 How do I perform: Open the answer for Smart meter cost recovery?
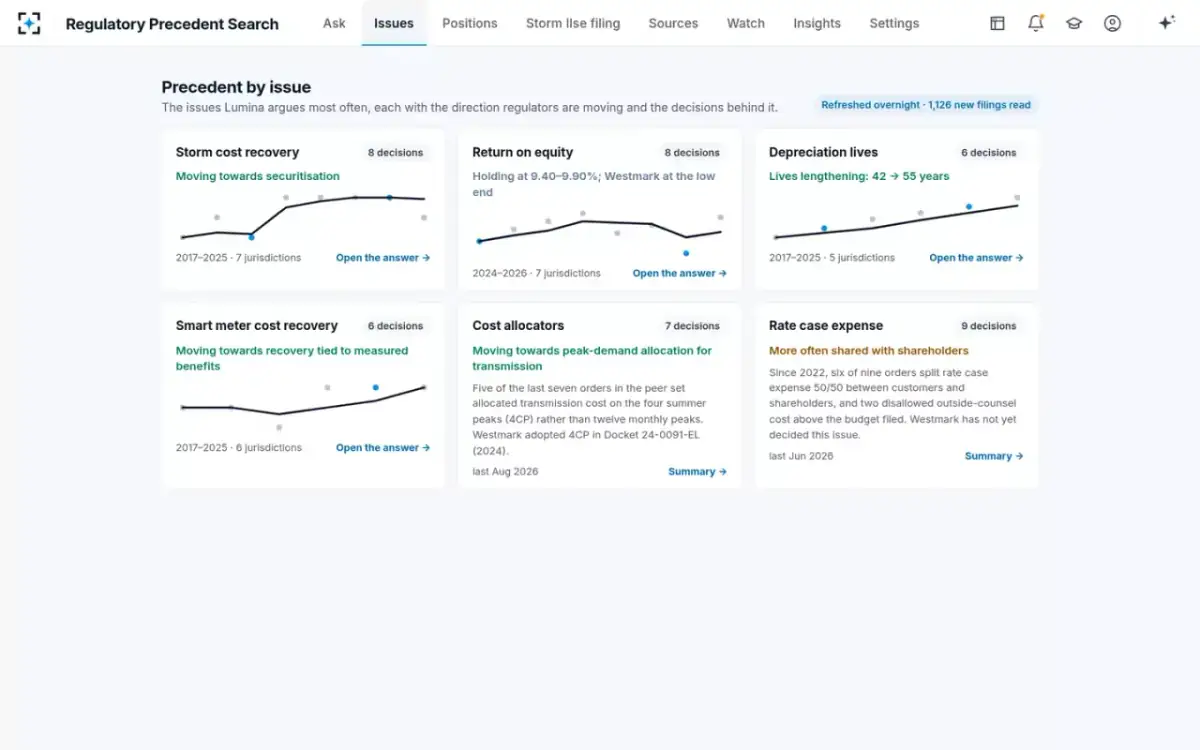[x=383, y=448]
